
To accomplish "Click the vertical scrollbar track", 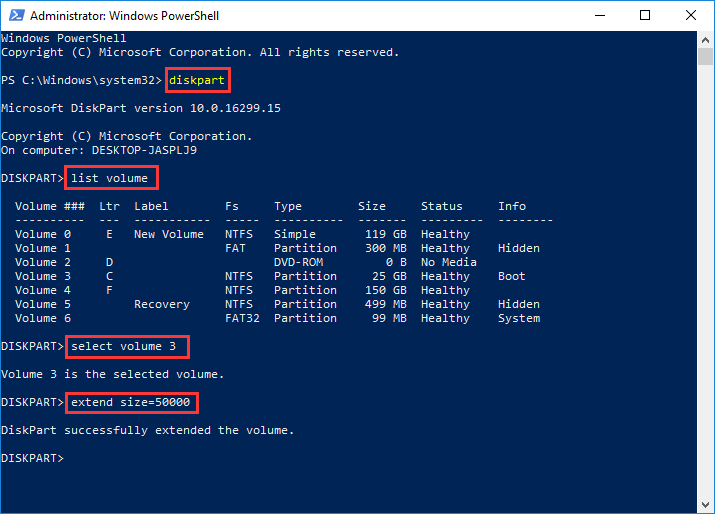I will (705, 300).
